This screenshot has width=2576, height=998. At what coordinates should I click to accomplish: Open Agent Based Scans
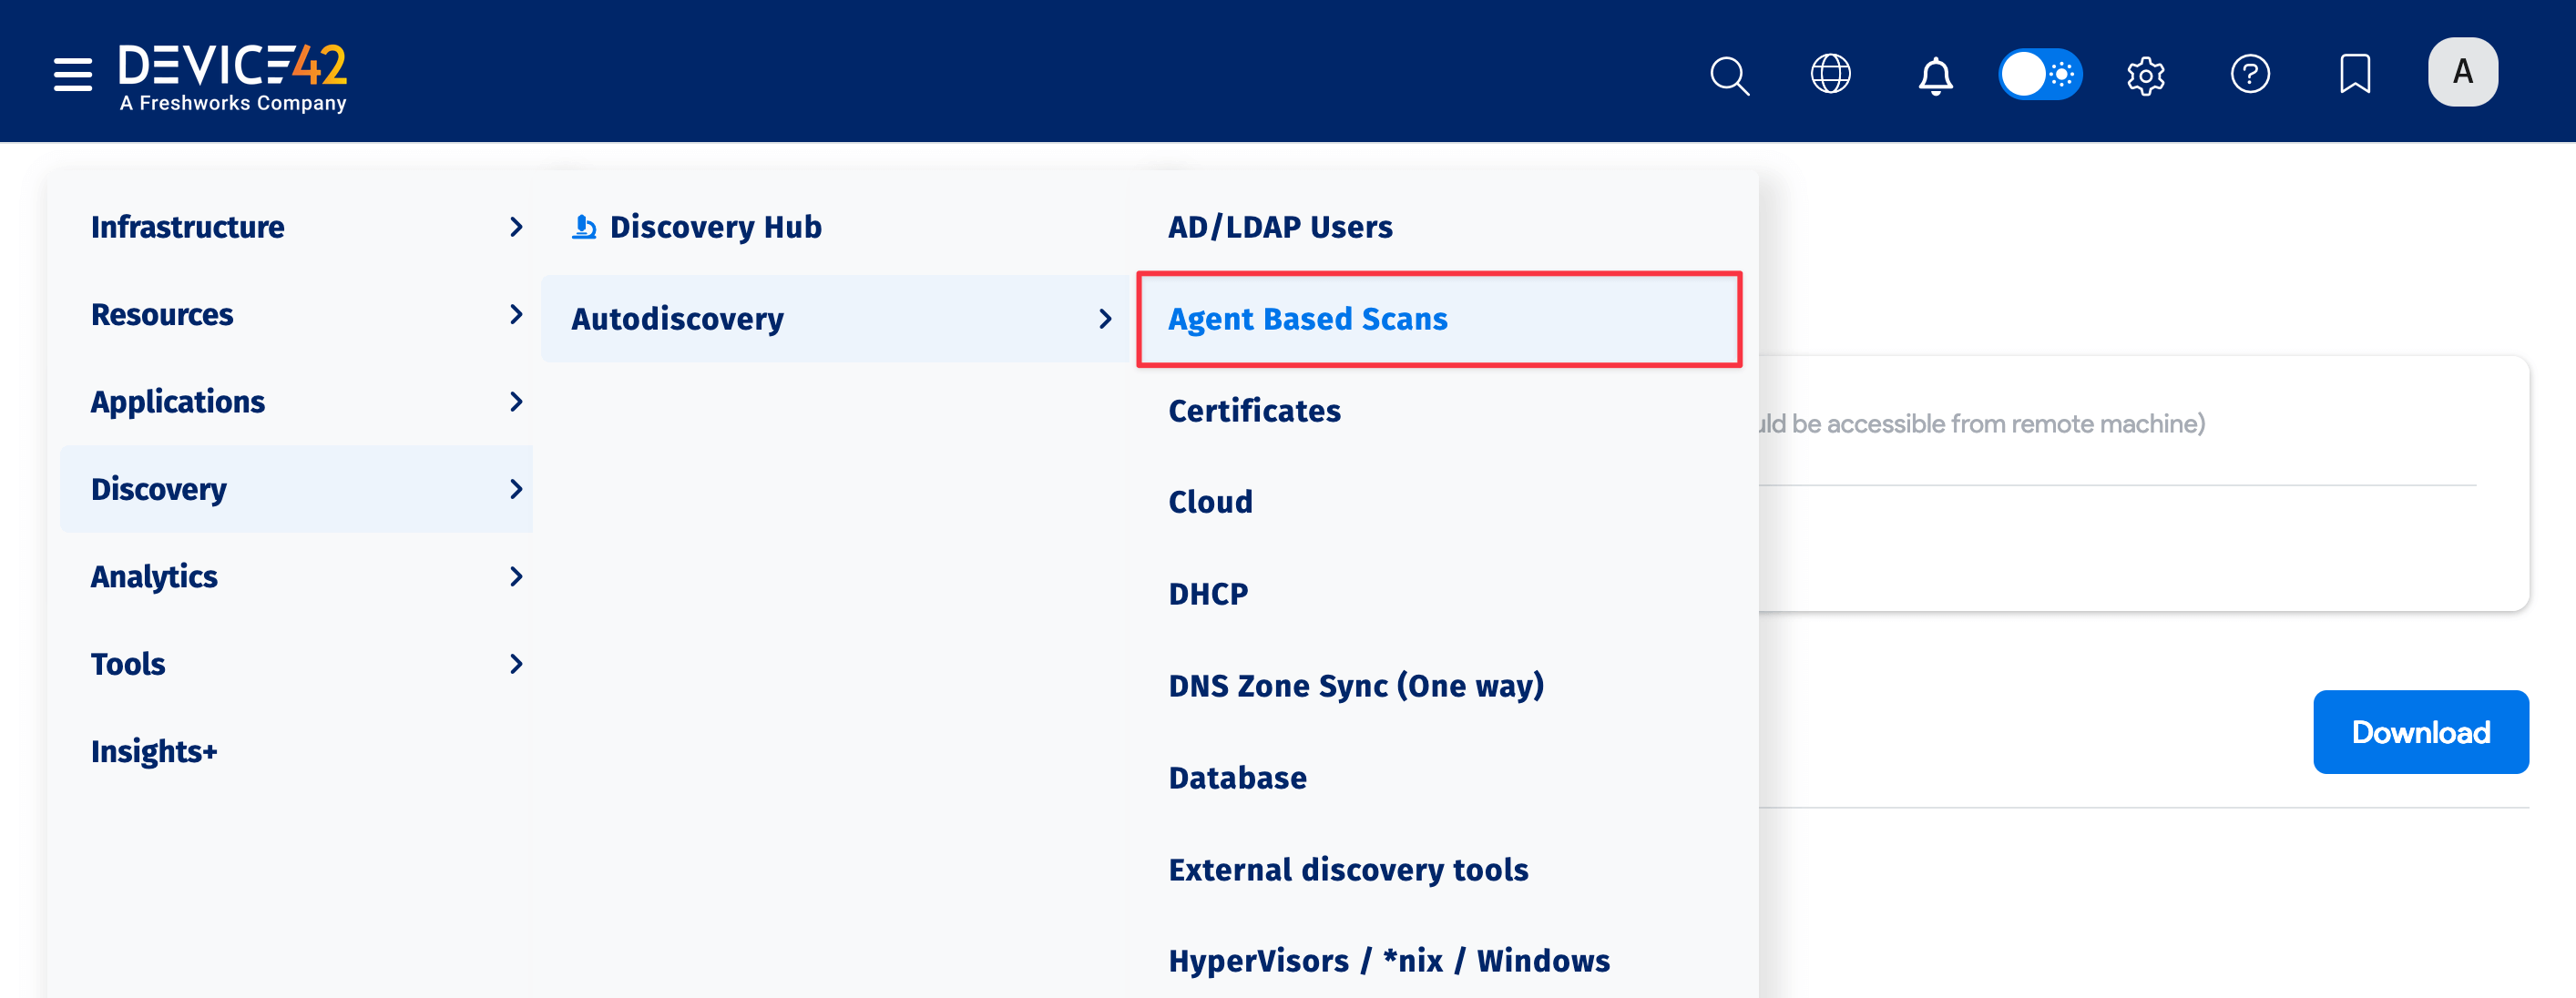pyautogui.click(x=1307, y=318)
